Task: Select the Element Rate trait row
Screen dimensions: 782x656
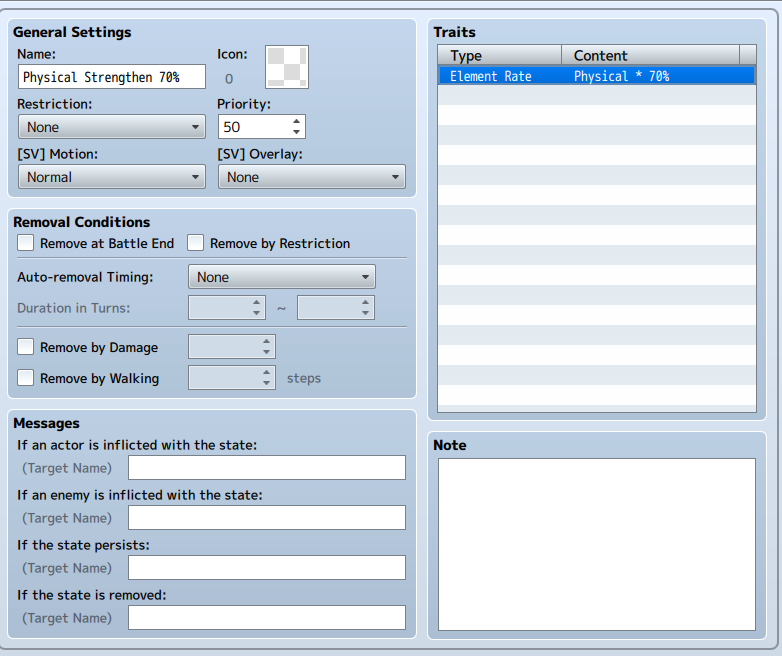Action: [x=597, y=76]
